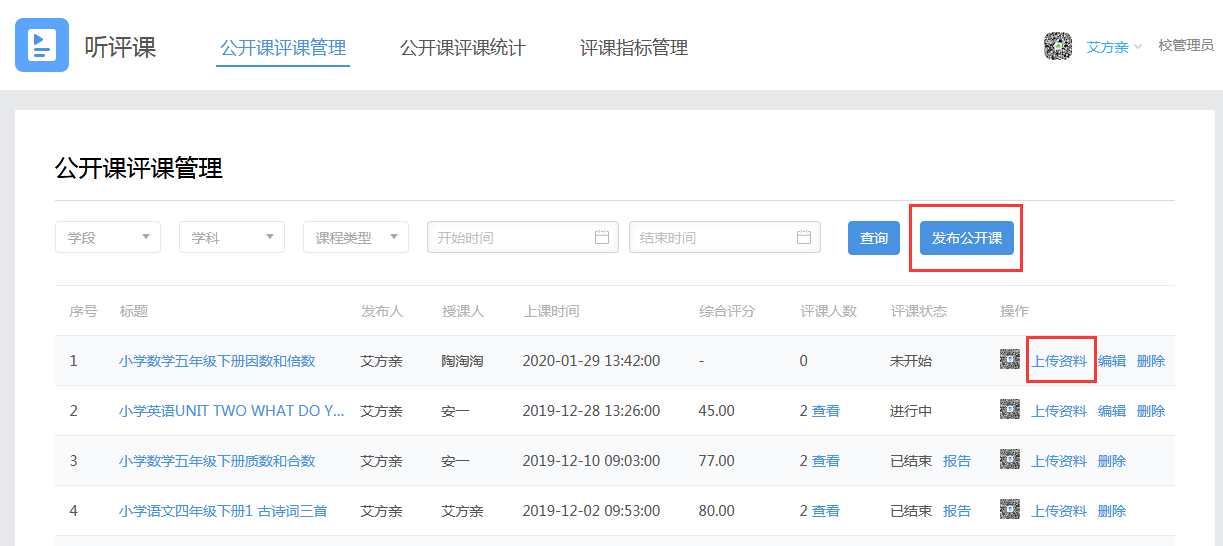This screenshot has height=546, width=1223.
Task: Click 上传资料 for the first course
Action: (x=1059, y=361)
